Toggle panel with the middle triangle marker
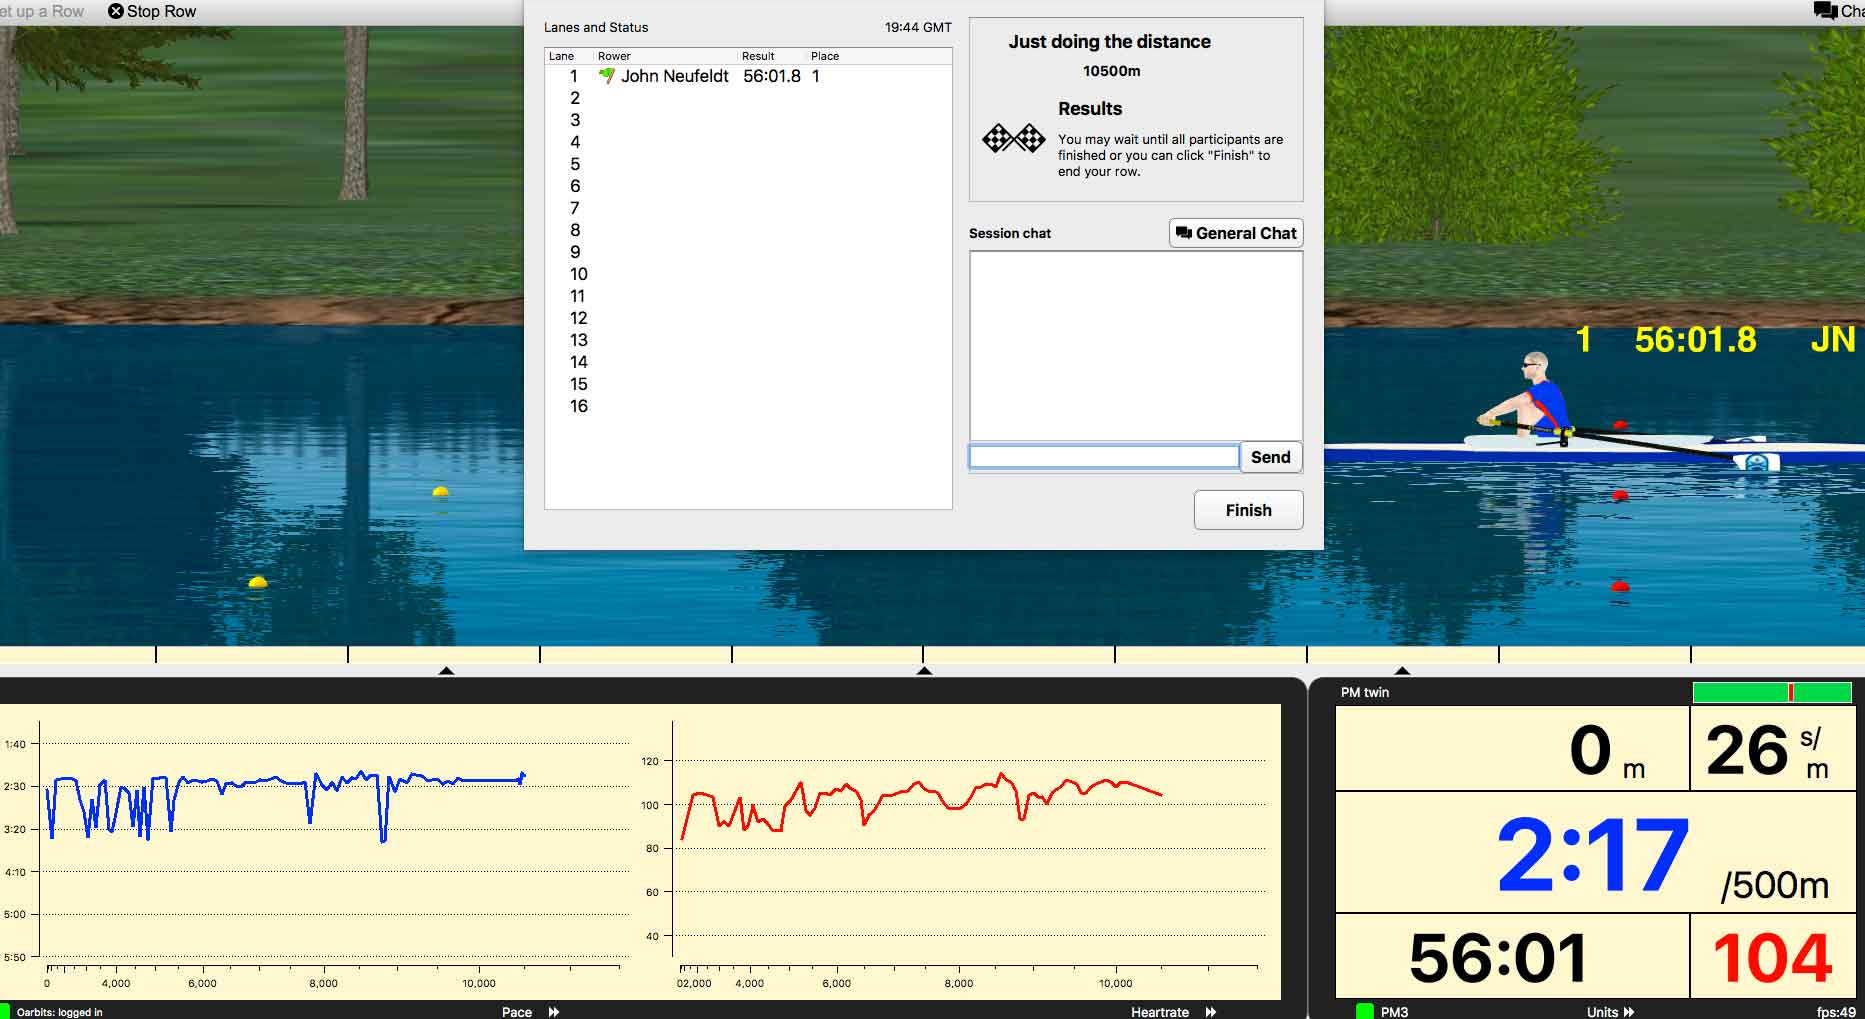The width and height of the screenshot is (1865, 1019). (x=924, y=670)
